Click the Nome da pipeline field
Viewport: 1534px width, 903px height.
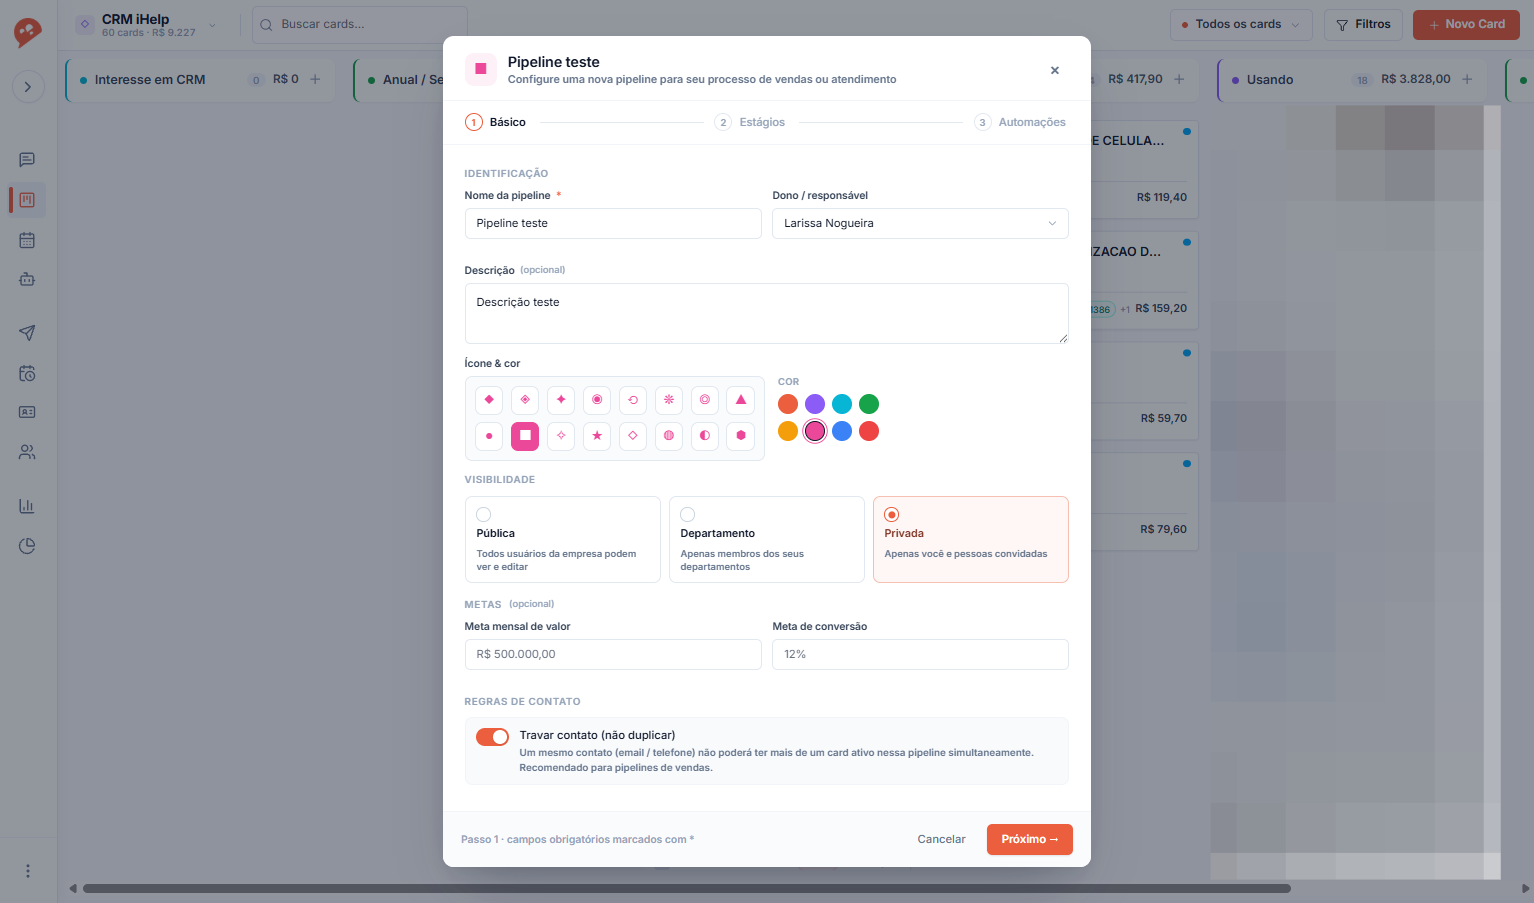(x=613, y=224)
